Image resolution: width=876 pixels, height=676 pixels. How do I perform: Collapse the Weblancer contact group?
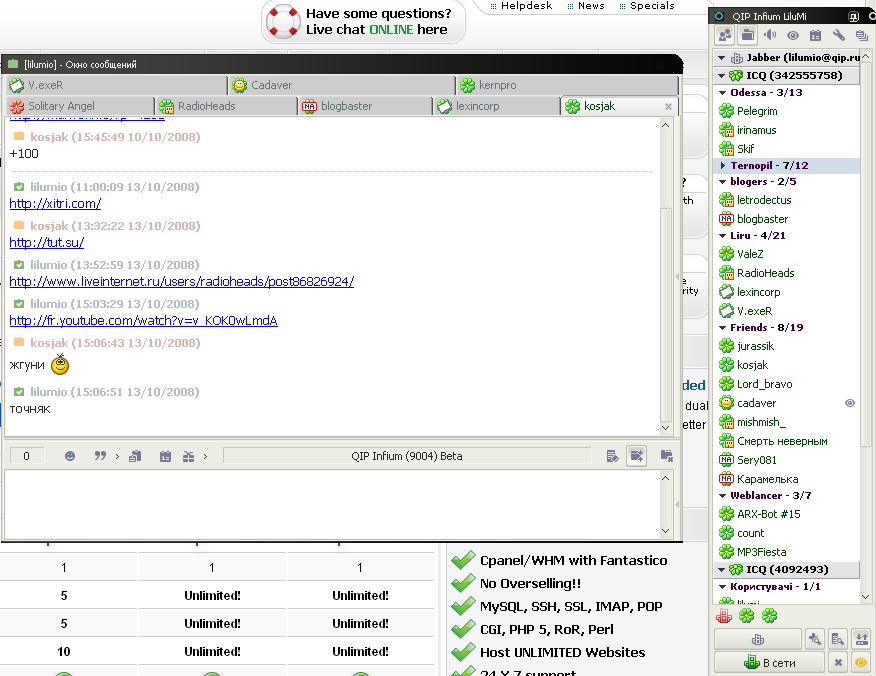coord(722,496)
